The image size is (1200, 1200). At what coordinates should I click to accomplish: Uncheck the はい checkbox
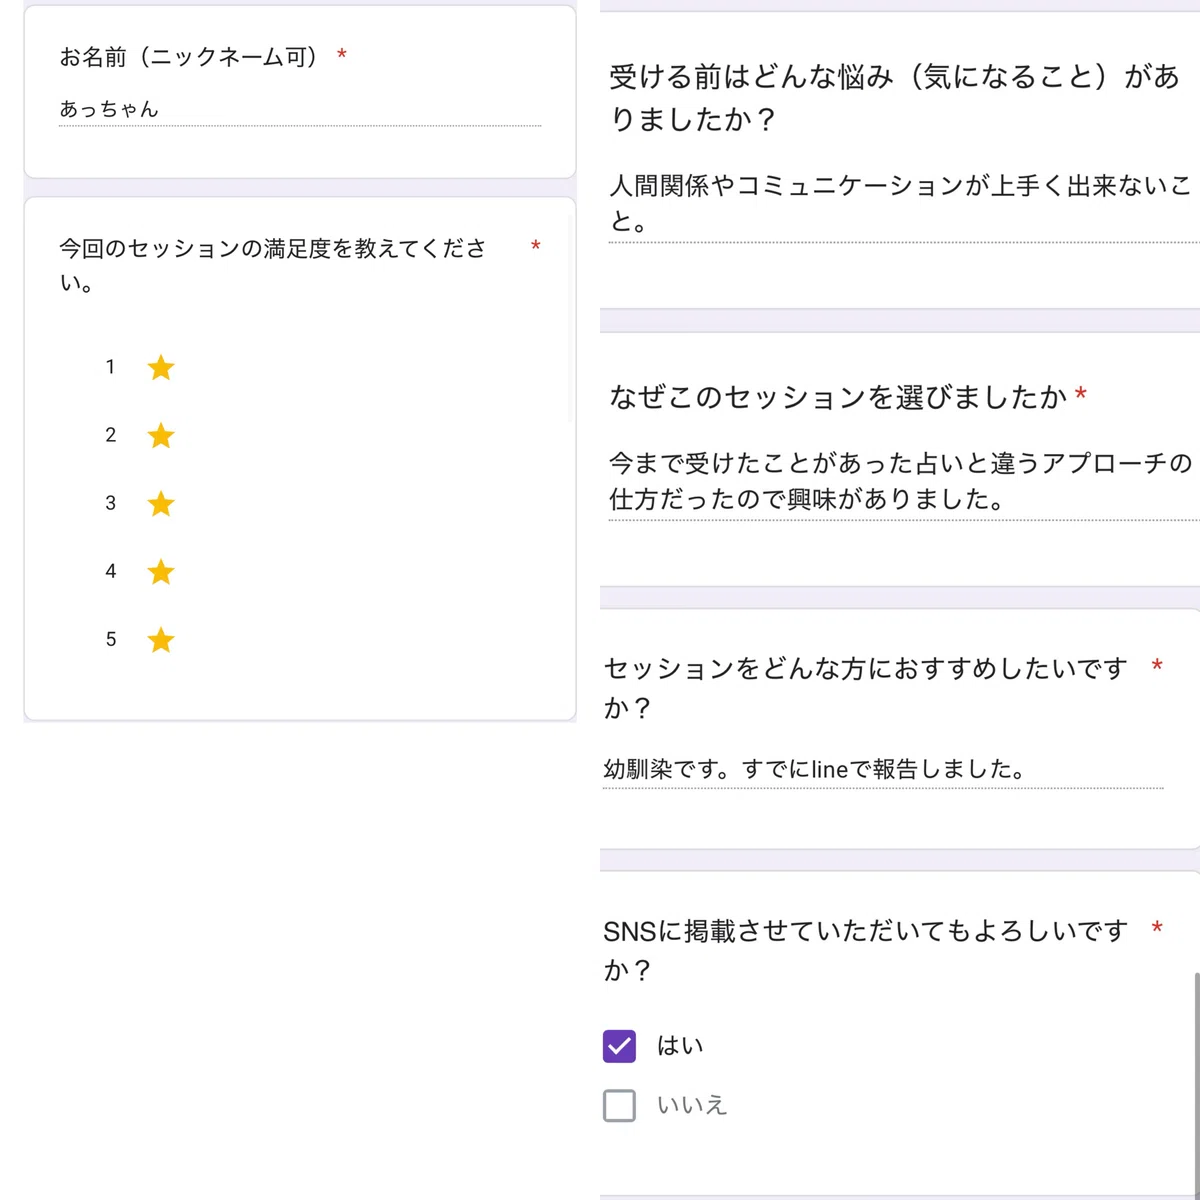point(620,1046)
